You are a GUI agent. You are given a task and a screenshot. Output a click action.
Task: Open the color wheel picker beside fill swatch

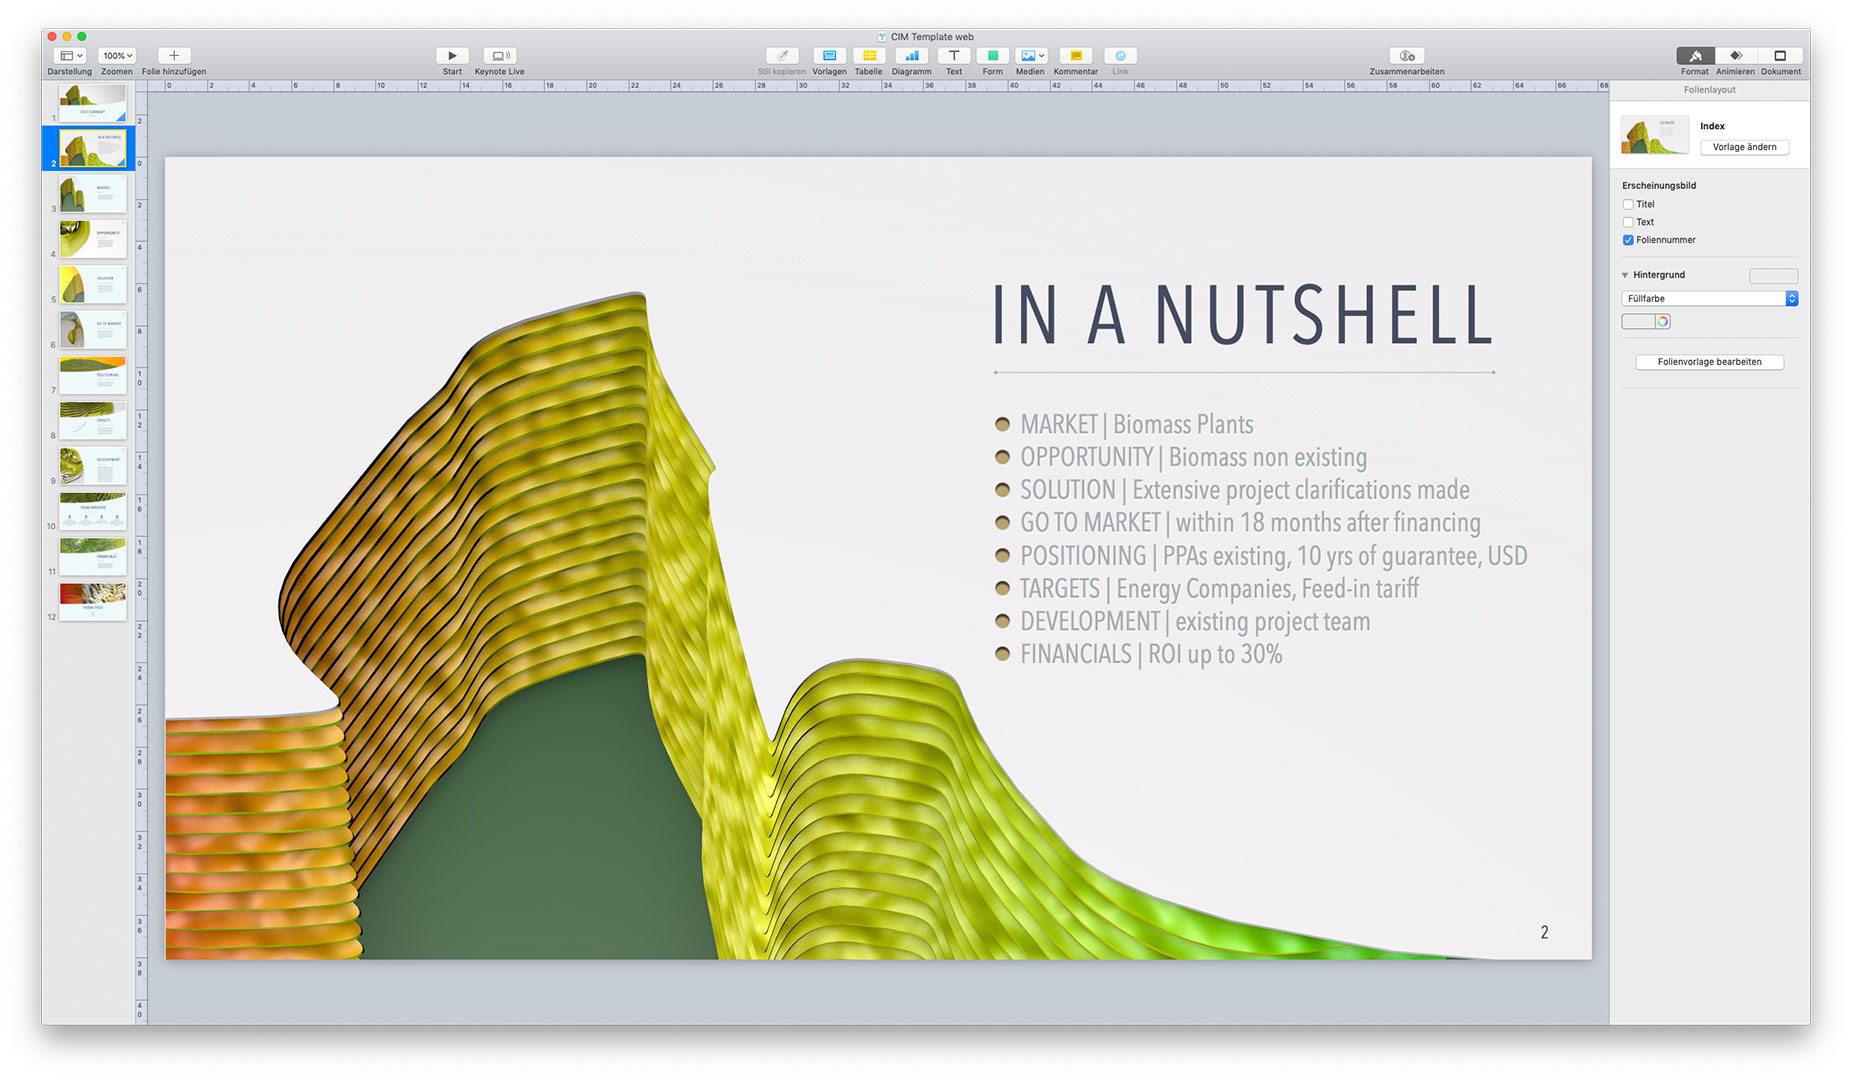1663,321
